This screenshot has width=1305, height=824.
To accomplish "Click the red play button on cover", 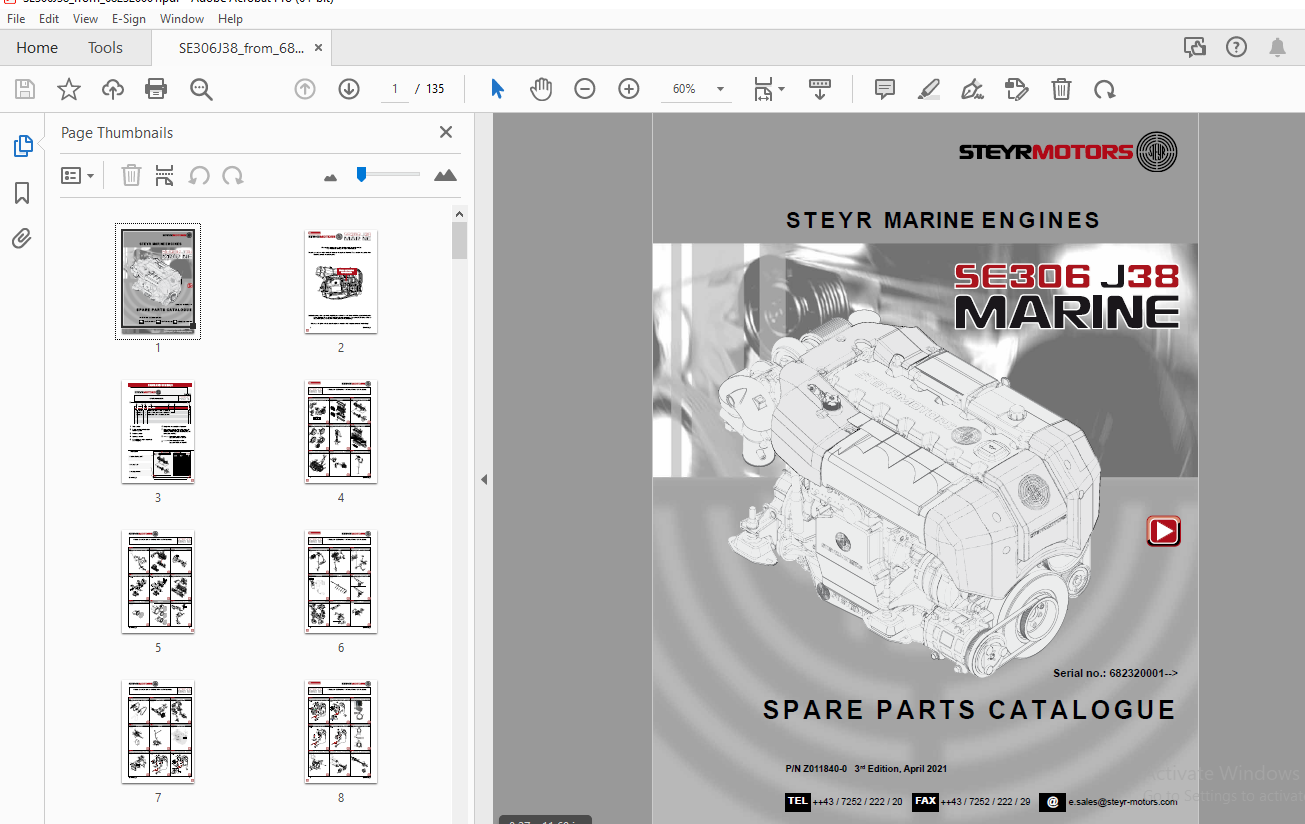I will (x=1163, y=531).
